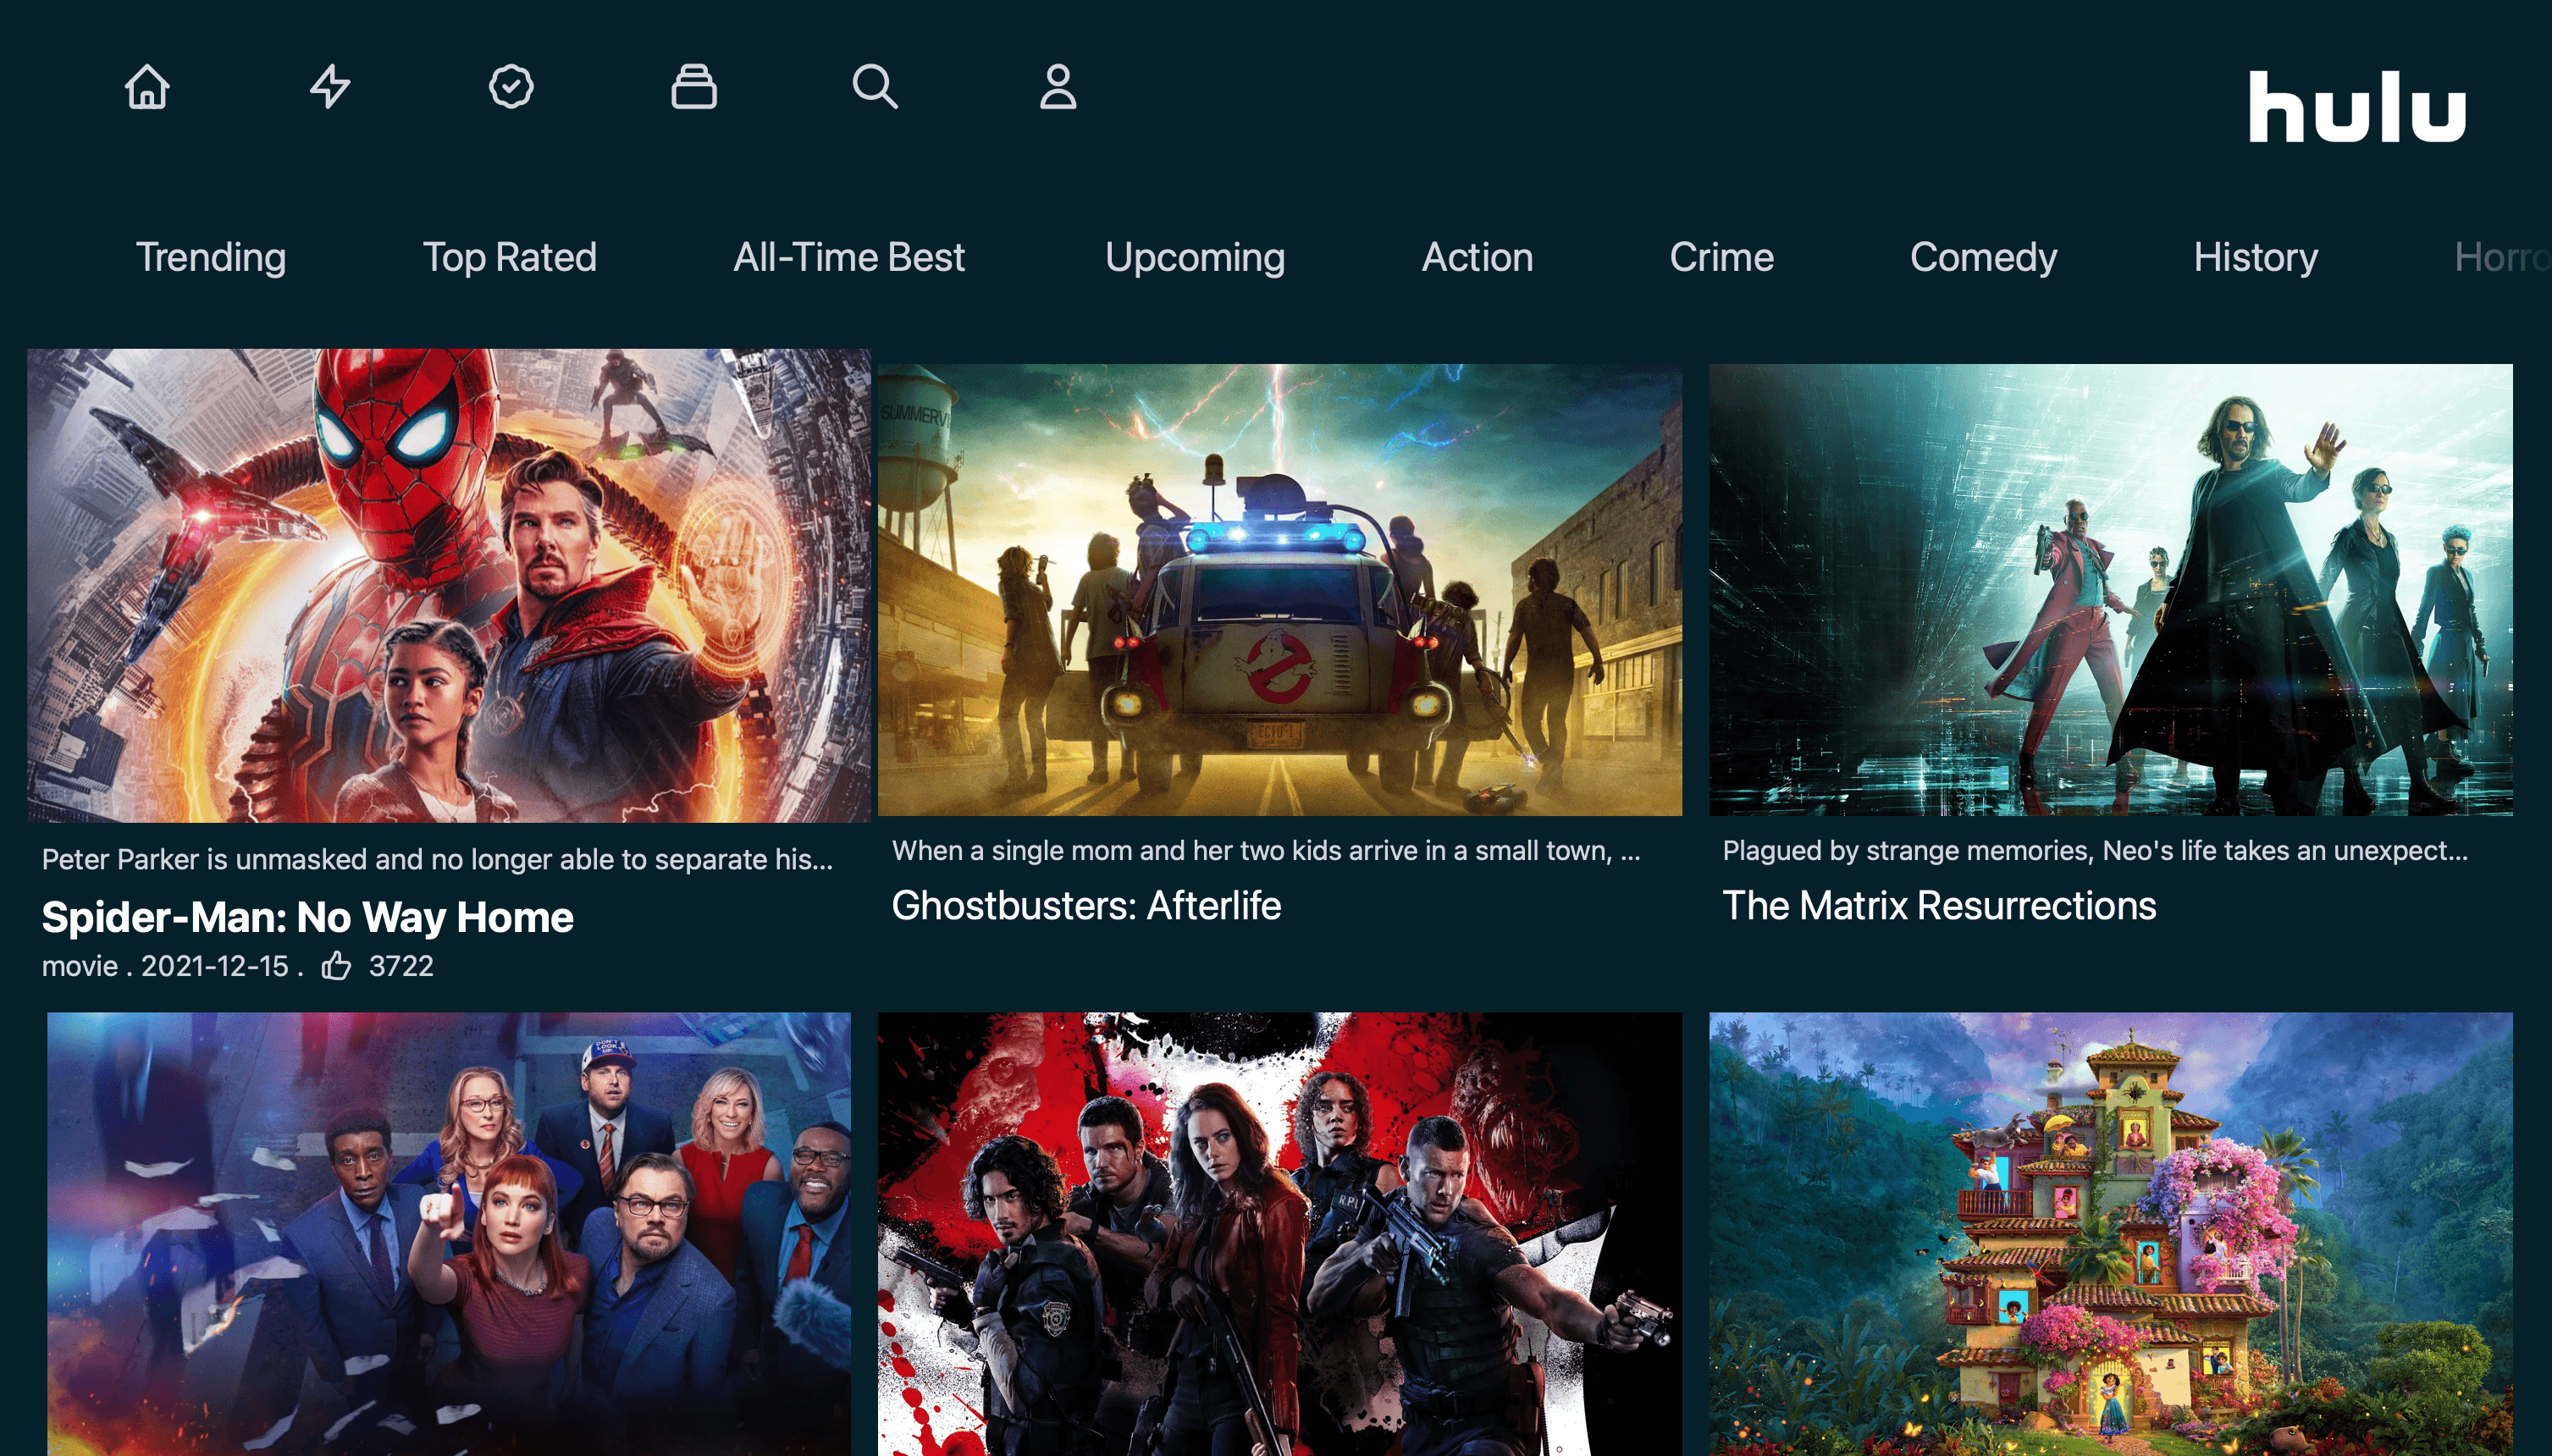Click the 'Peter Parker is unmasked' description
The width and height of the screenshot is (2552, 1456).
click(x=437, y=859)
